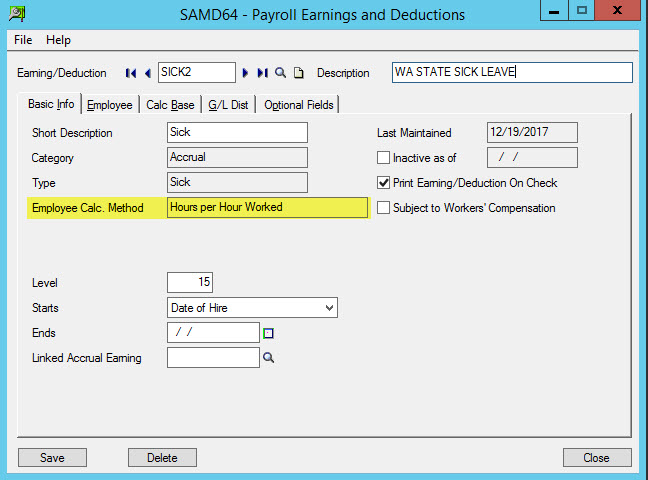This screenshot has height=480, width=648.
Task: Close window with the red X
Action: click(617, 10)
